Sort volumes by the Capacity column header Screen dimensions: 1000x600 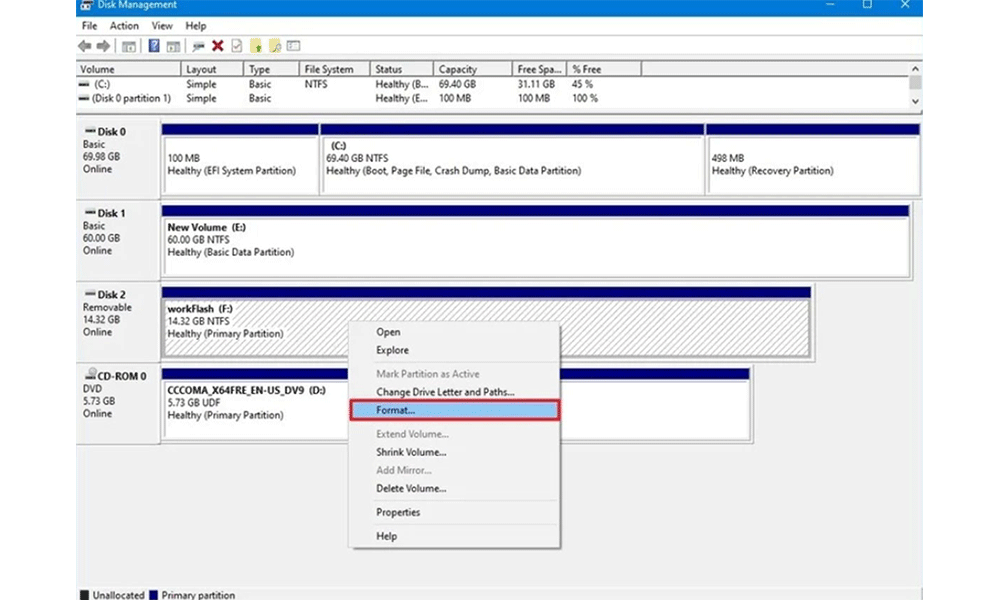pos(458,70)
